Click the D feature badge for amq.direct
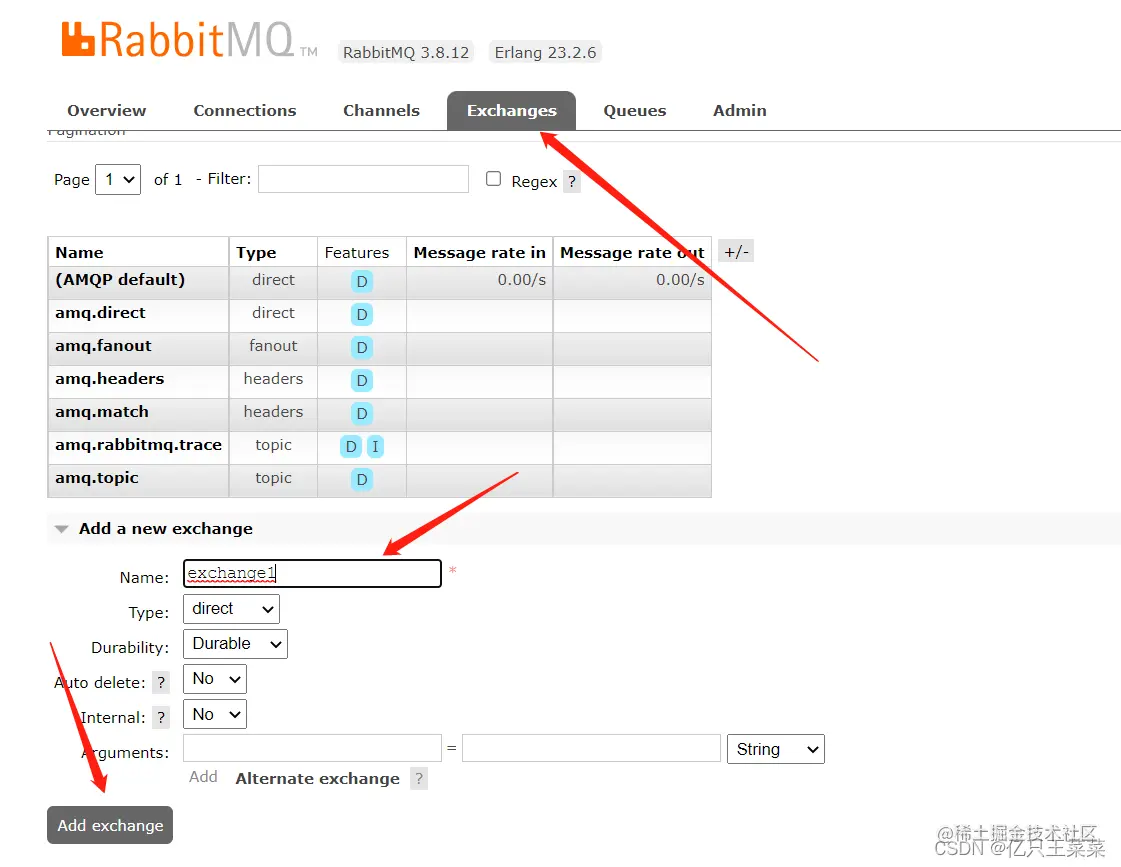 tap(362, 314)
